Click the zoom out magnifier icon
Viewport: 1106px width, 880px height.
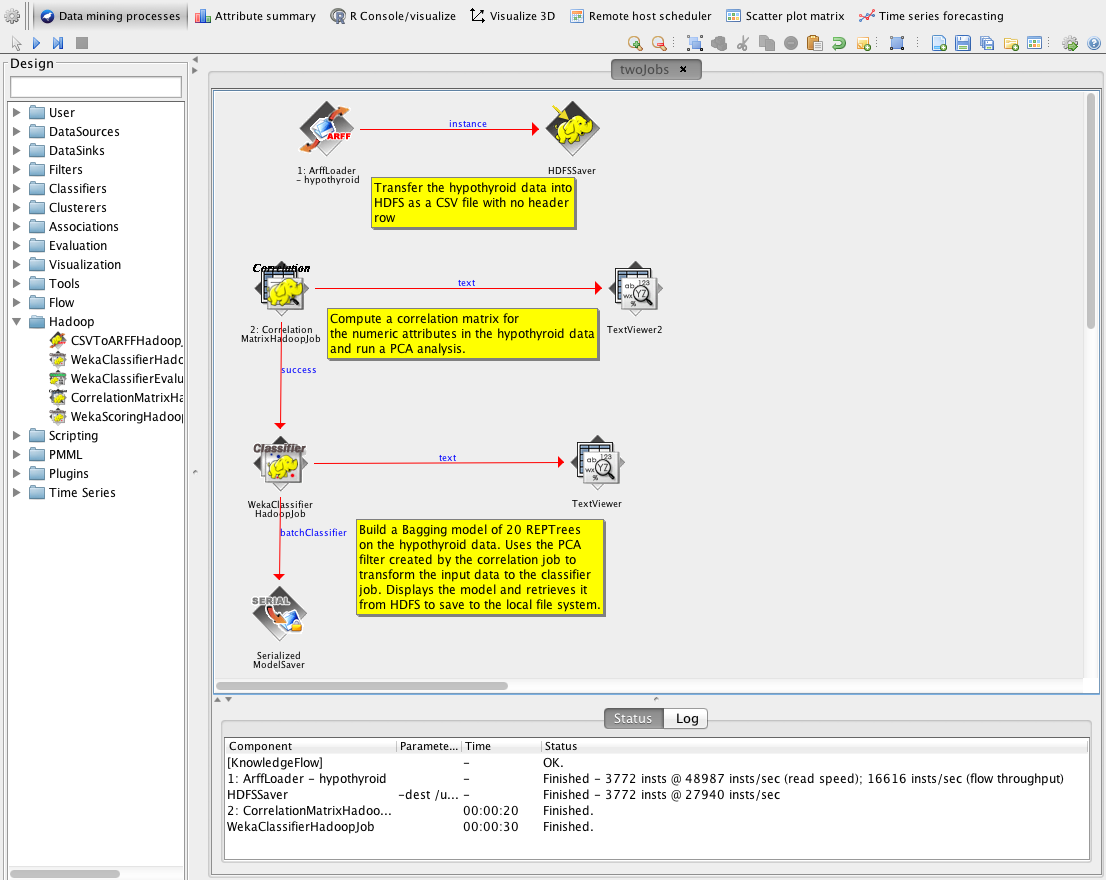click(x=659, y=44)
